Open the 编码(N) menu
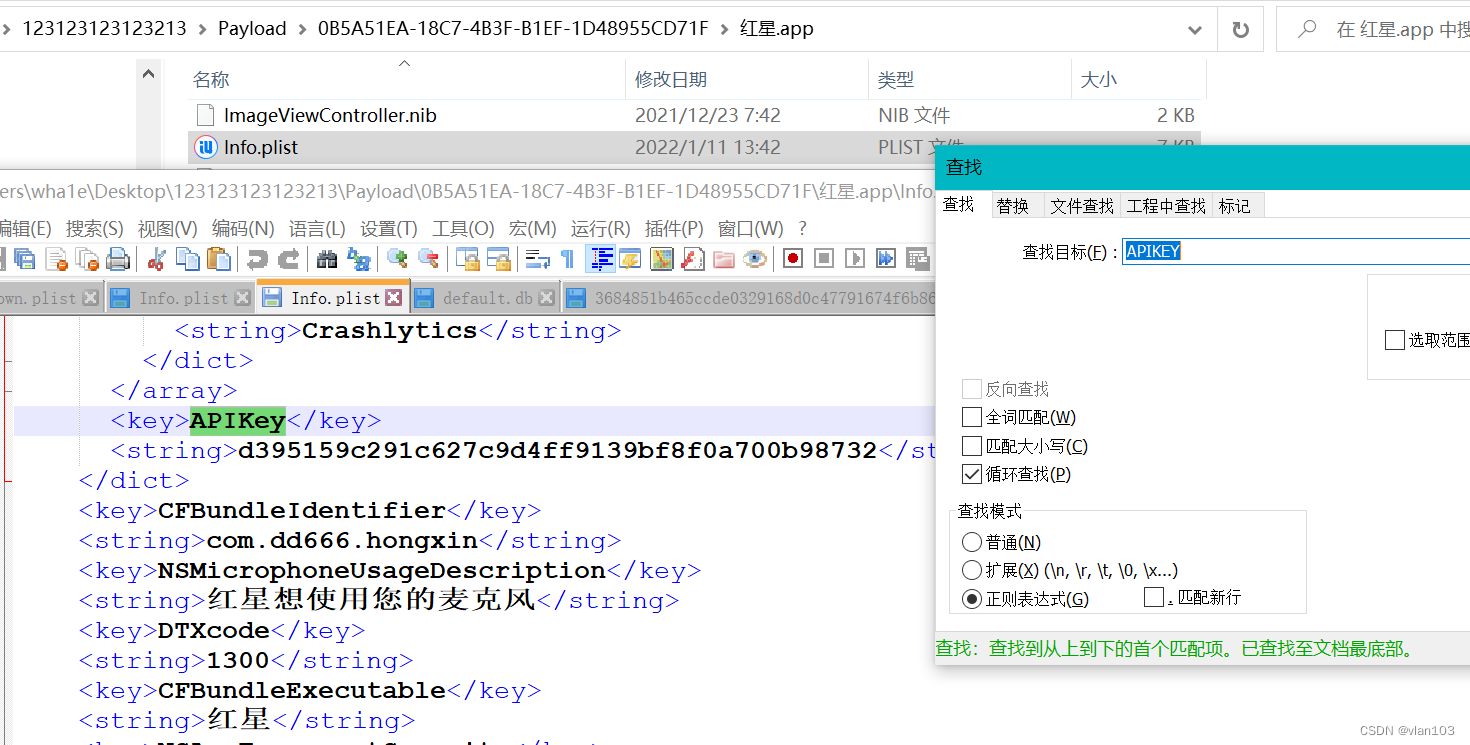1470x745 pixels. (x=243, y=229)
